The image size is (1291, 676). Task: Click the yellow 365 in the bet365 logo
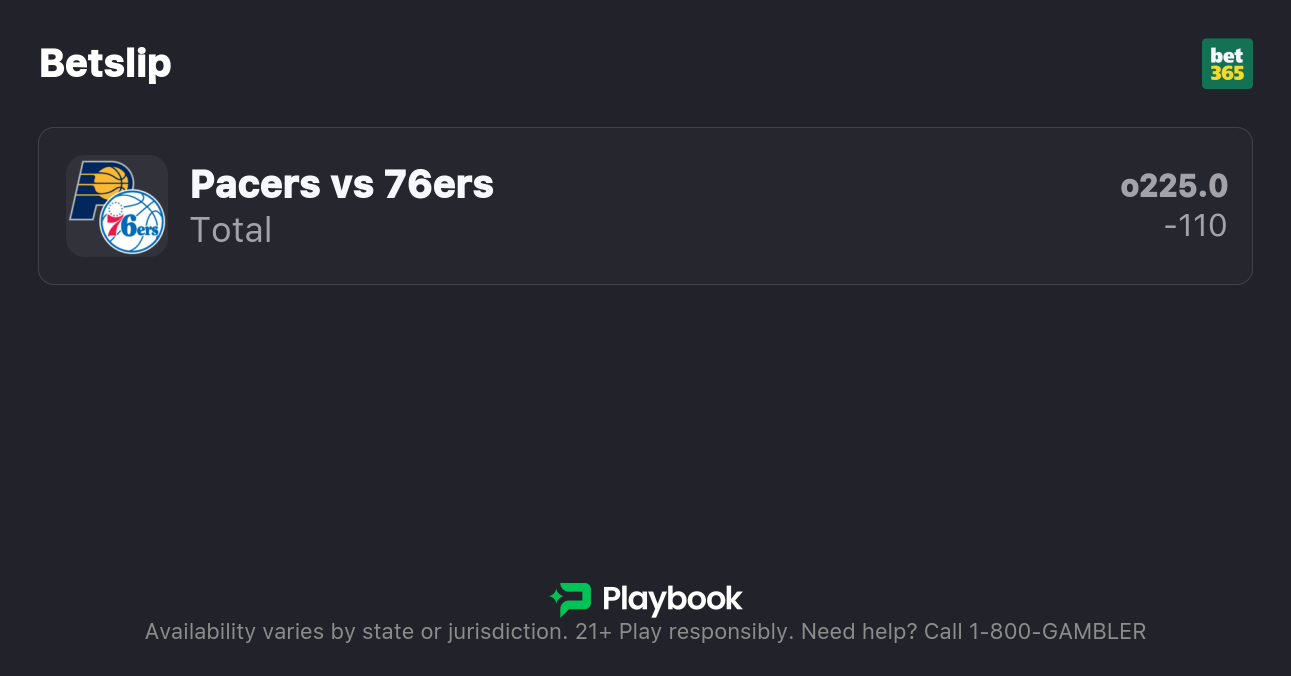coord(1227,73)
